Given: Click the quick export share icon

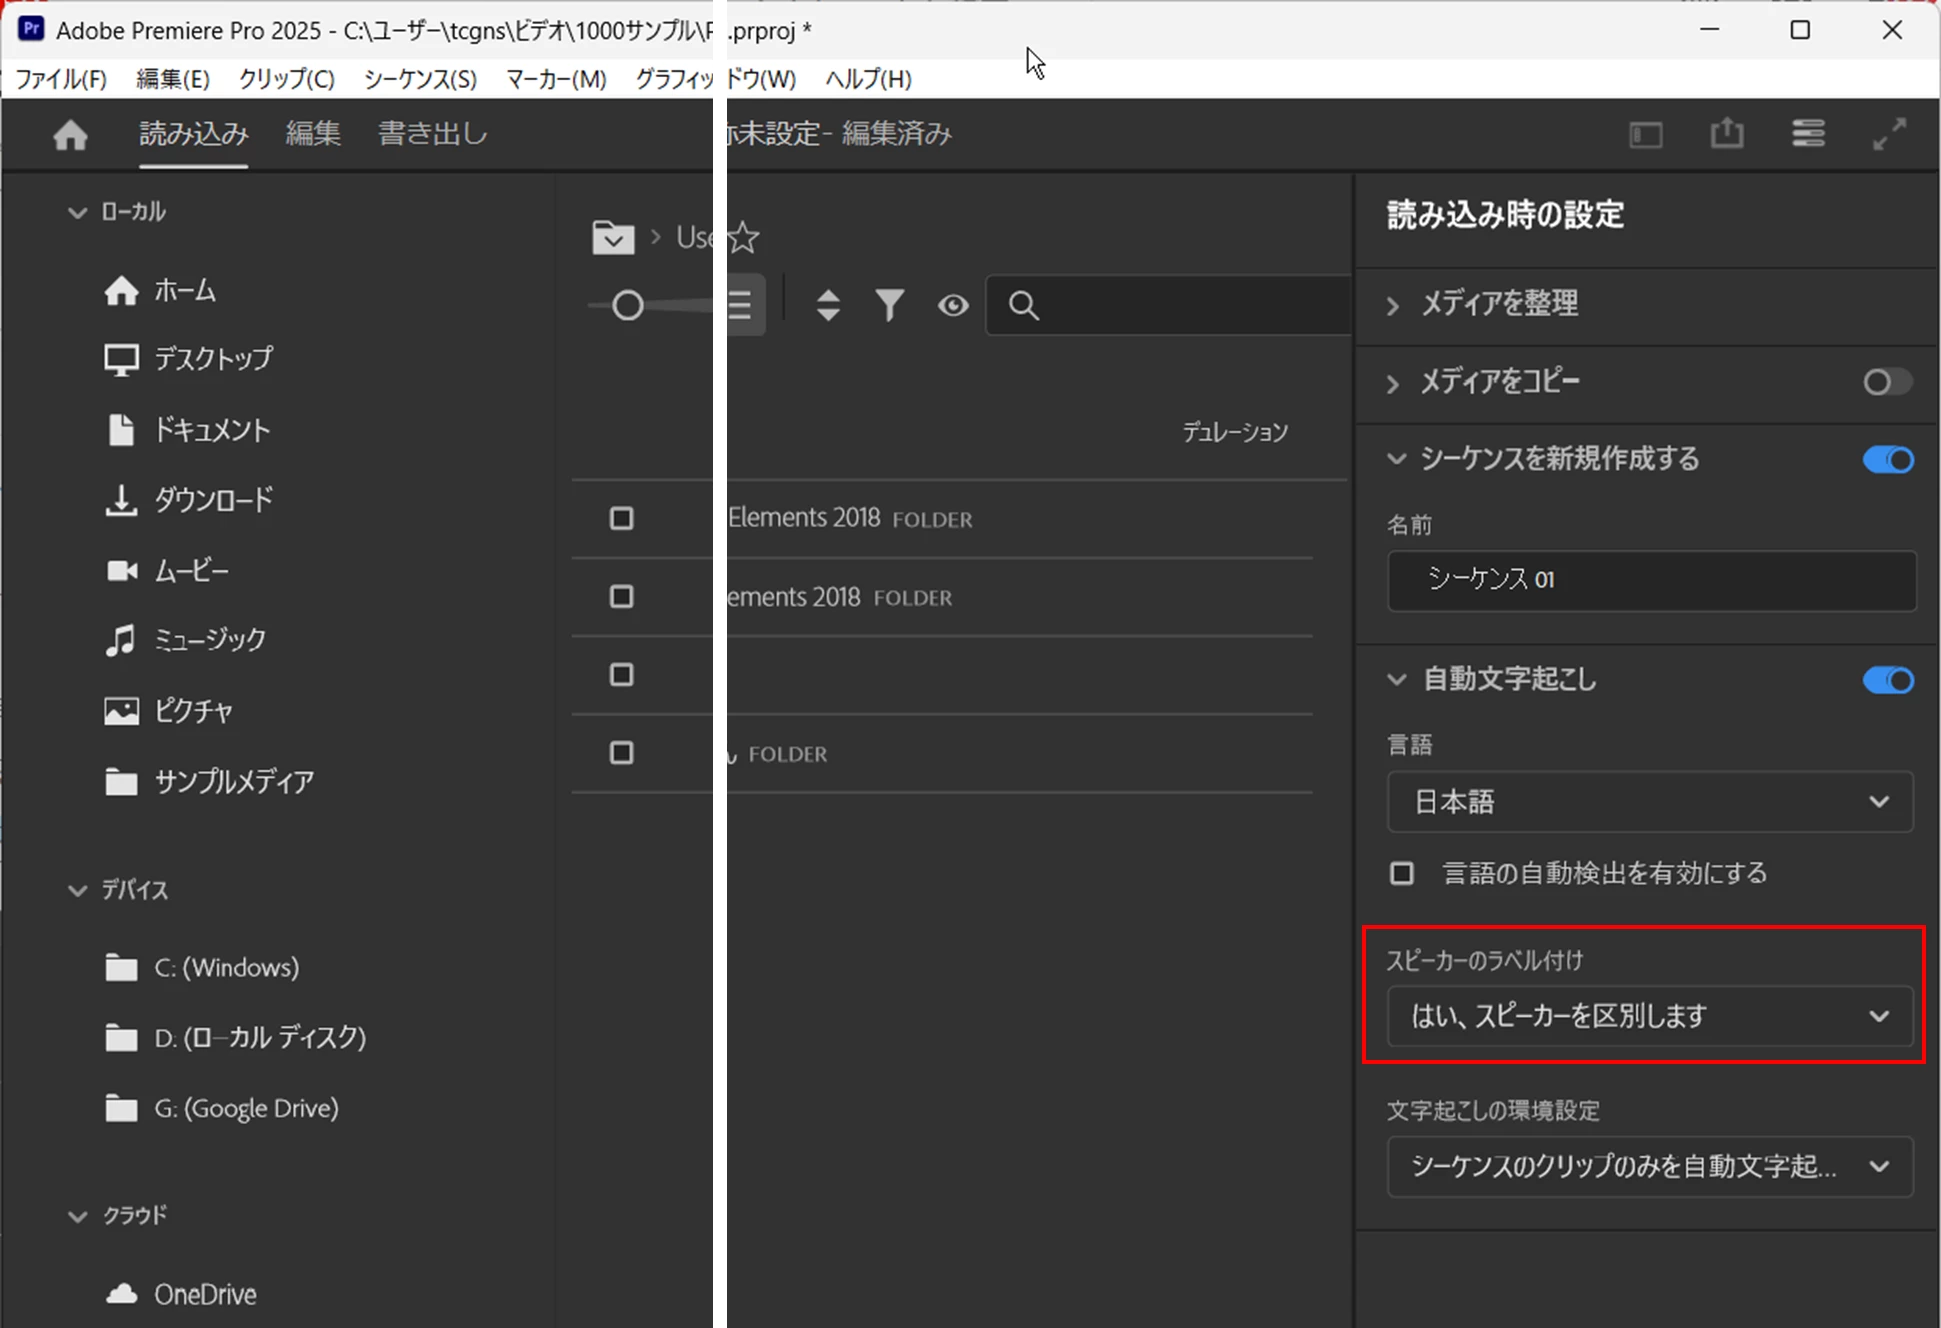Looking at the screenshot, I should tap(1727, 134).
